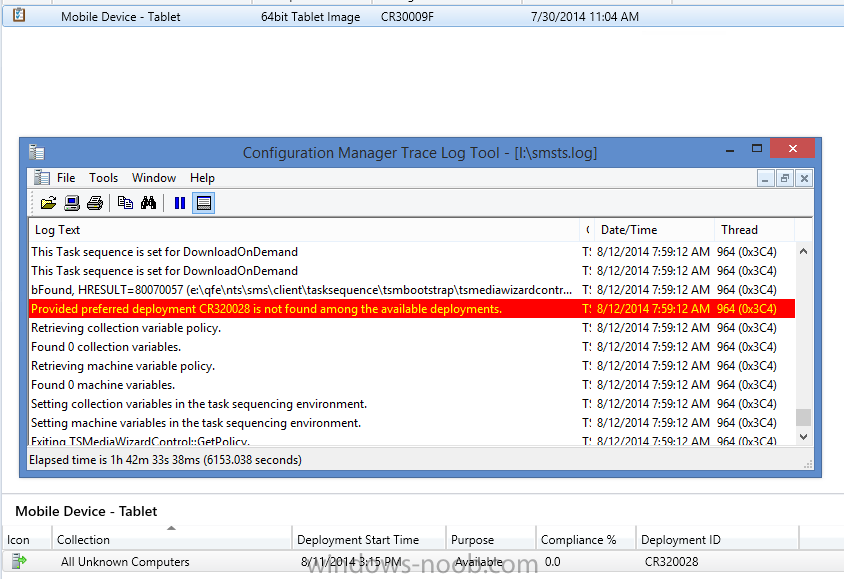Click the thread cell of 'Found 0 machine variables.' row
Viewport: 844px width, 579px height.
(747, 385)
